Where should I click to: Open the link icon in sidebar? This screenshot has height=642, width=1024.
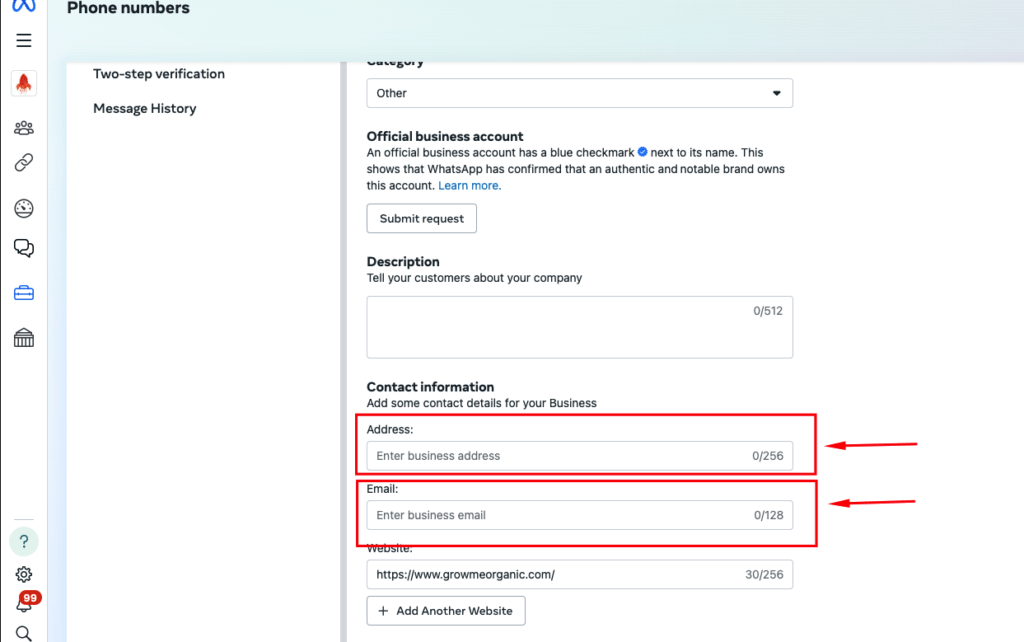pyautogui.click(x=24, y=162)
